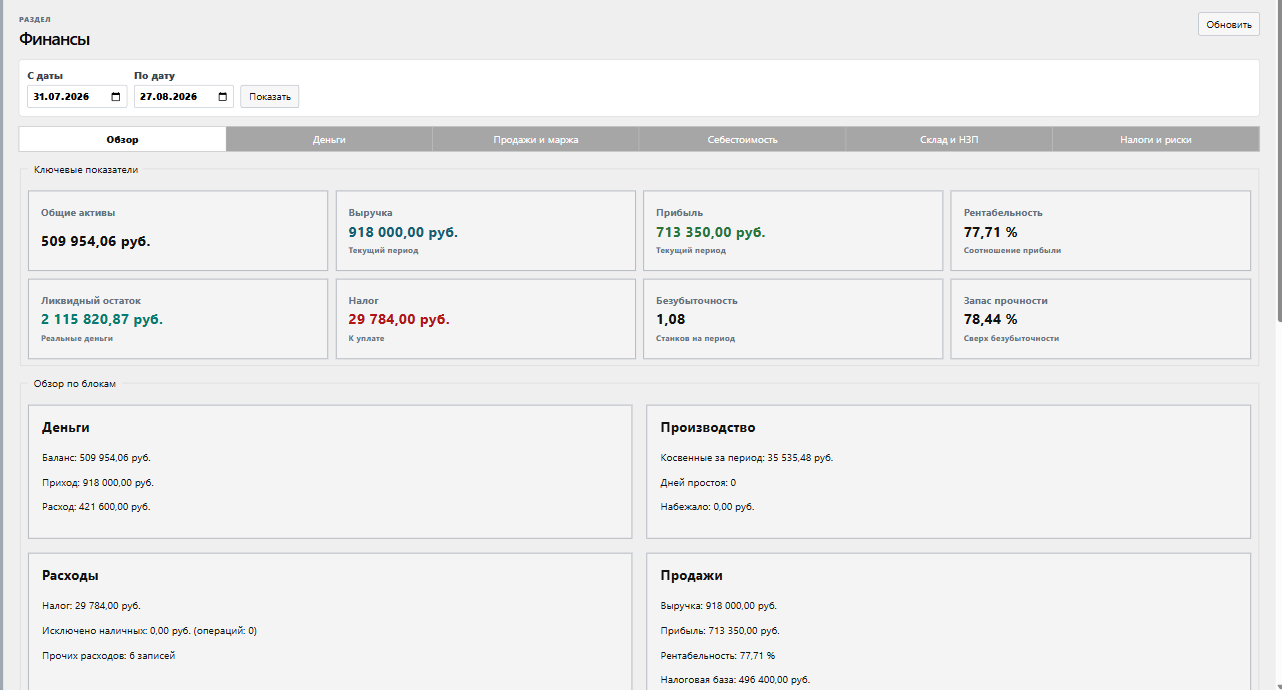
Task: Click 'Выручка: 918 000,00 руб.' in Продажи block
Action: [719, 606]
